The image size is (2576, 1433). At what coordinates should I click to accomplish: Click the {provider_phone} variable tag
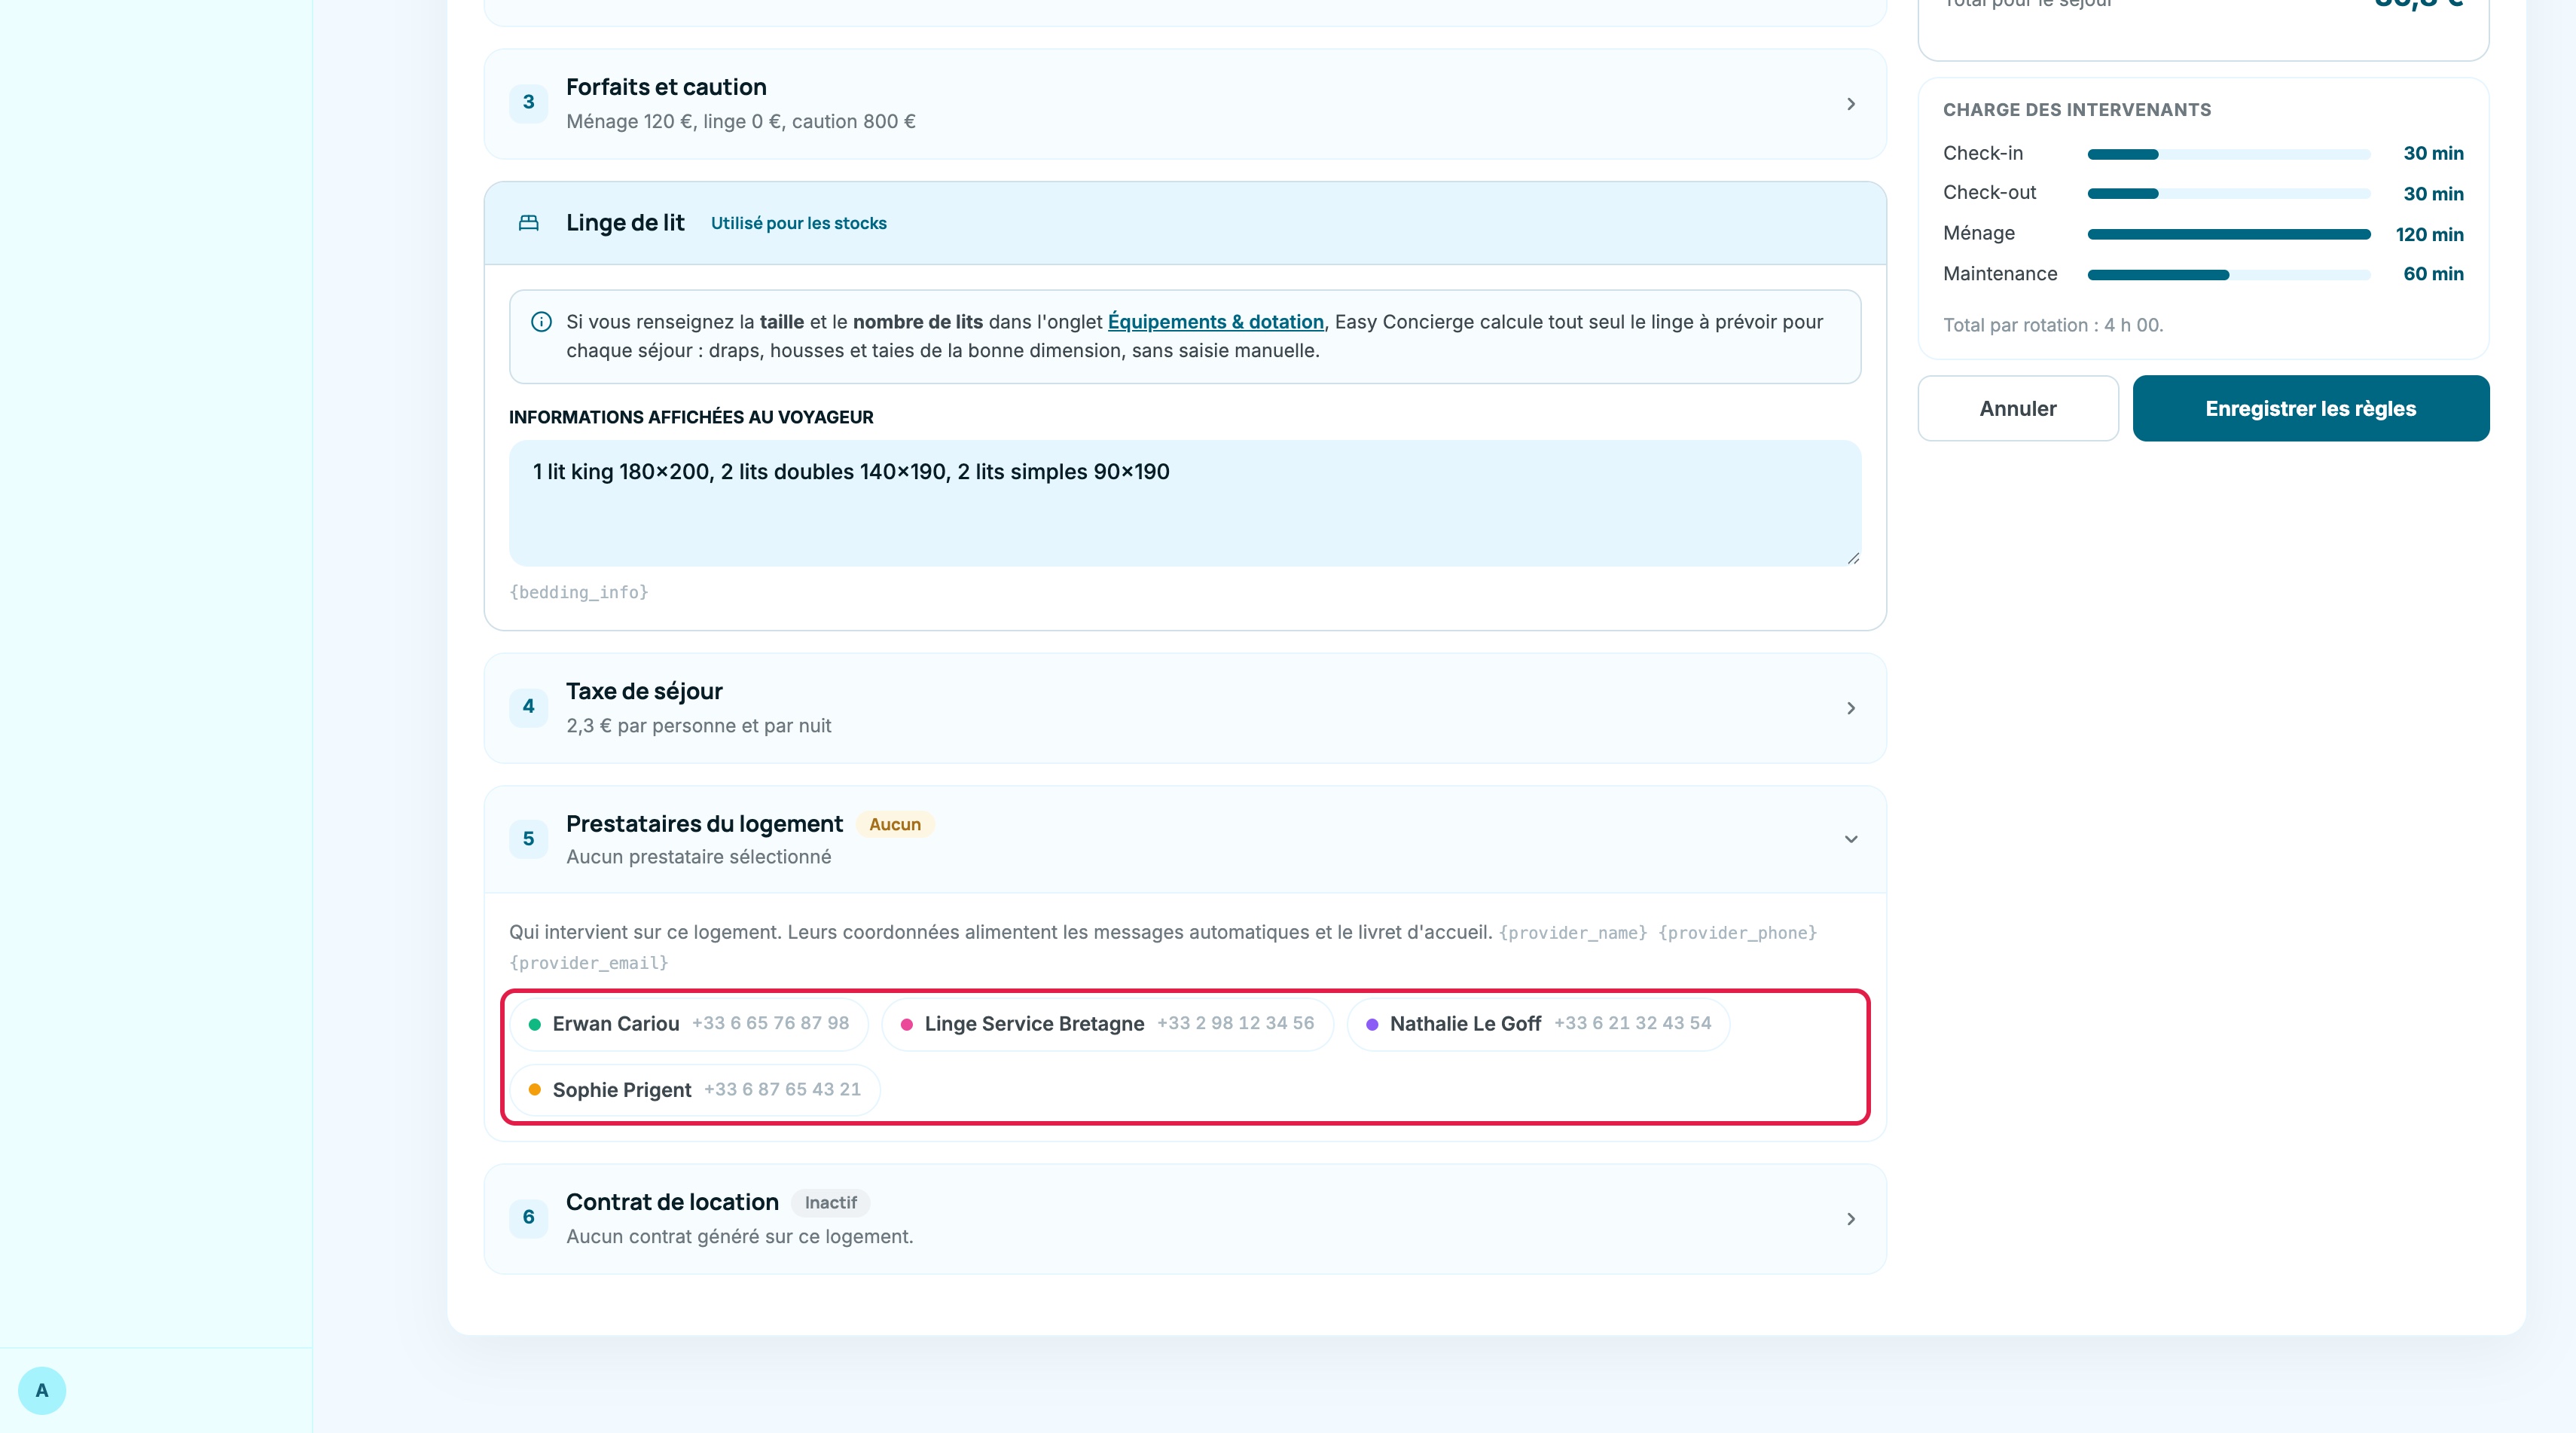(x=1737, y=932)
